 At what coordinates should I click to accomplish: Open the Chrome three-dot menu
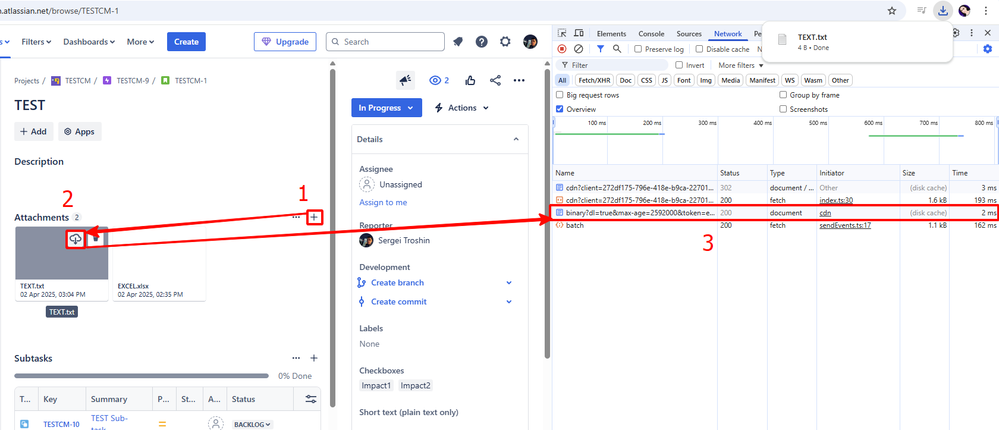[987, 10]
